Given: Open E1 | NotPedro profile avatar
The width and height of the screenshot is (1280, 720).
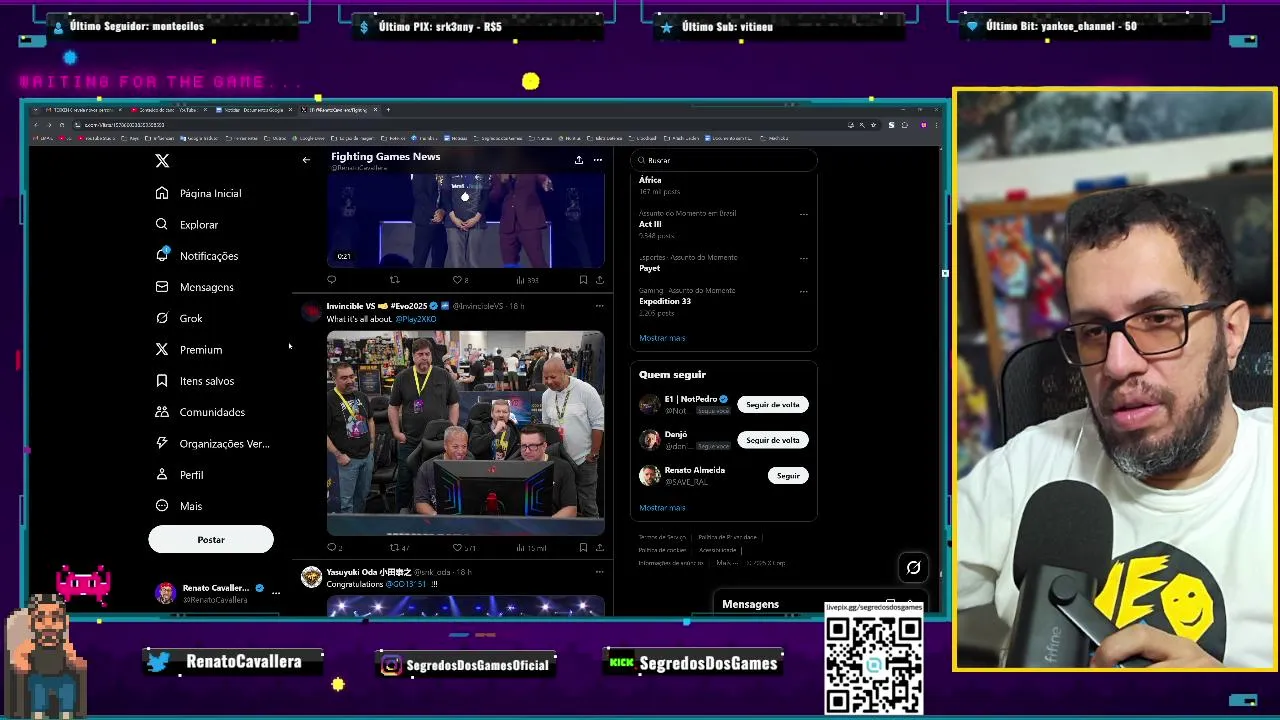Looking at the screenshot, I should pyautogui.click(x=650, y=405).
